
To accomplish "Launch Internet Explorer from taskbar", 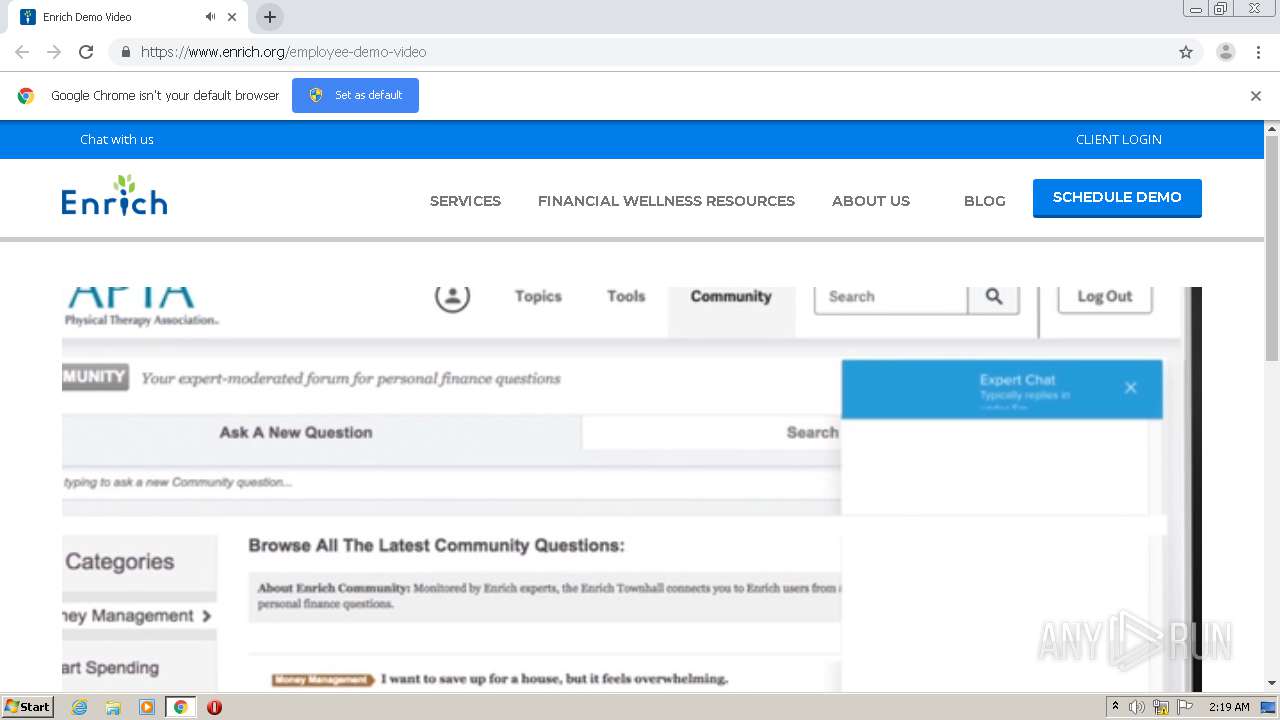I will pos(80,707).
